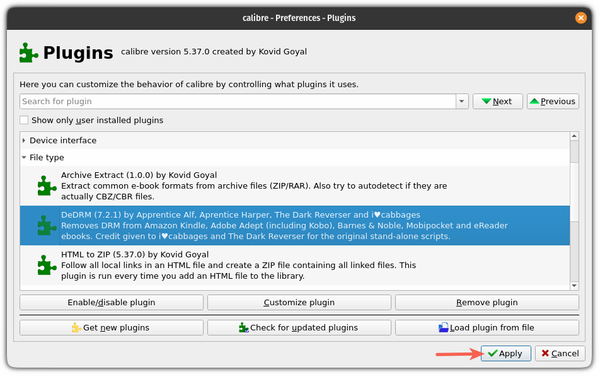Enable Show only user installed plugins
This screenshot has height=376, width=600.
coord(24,120)
